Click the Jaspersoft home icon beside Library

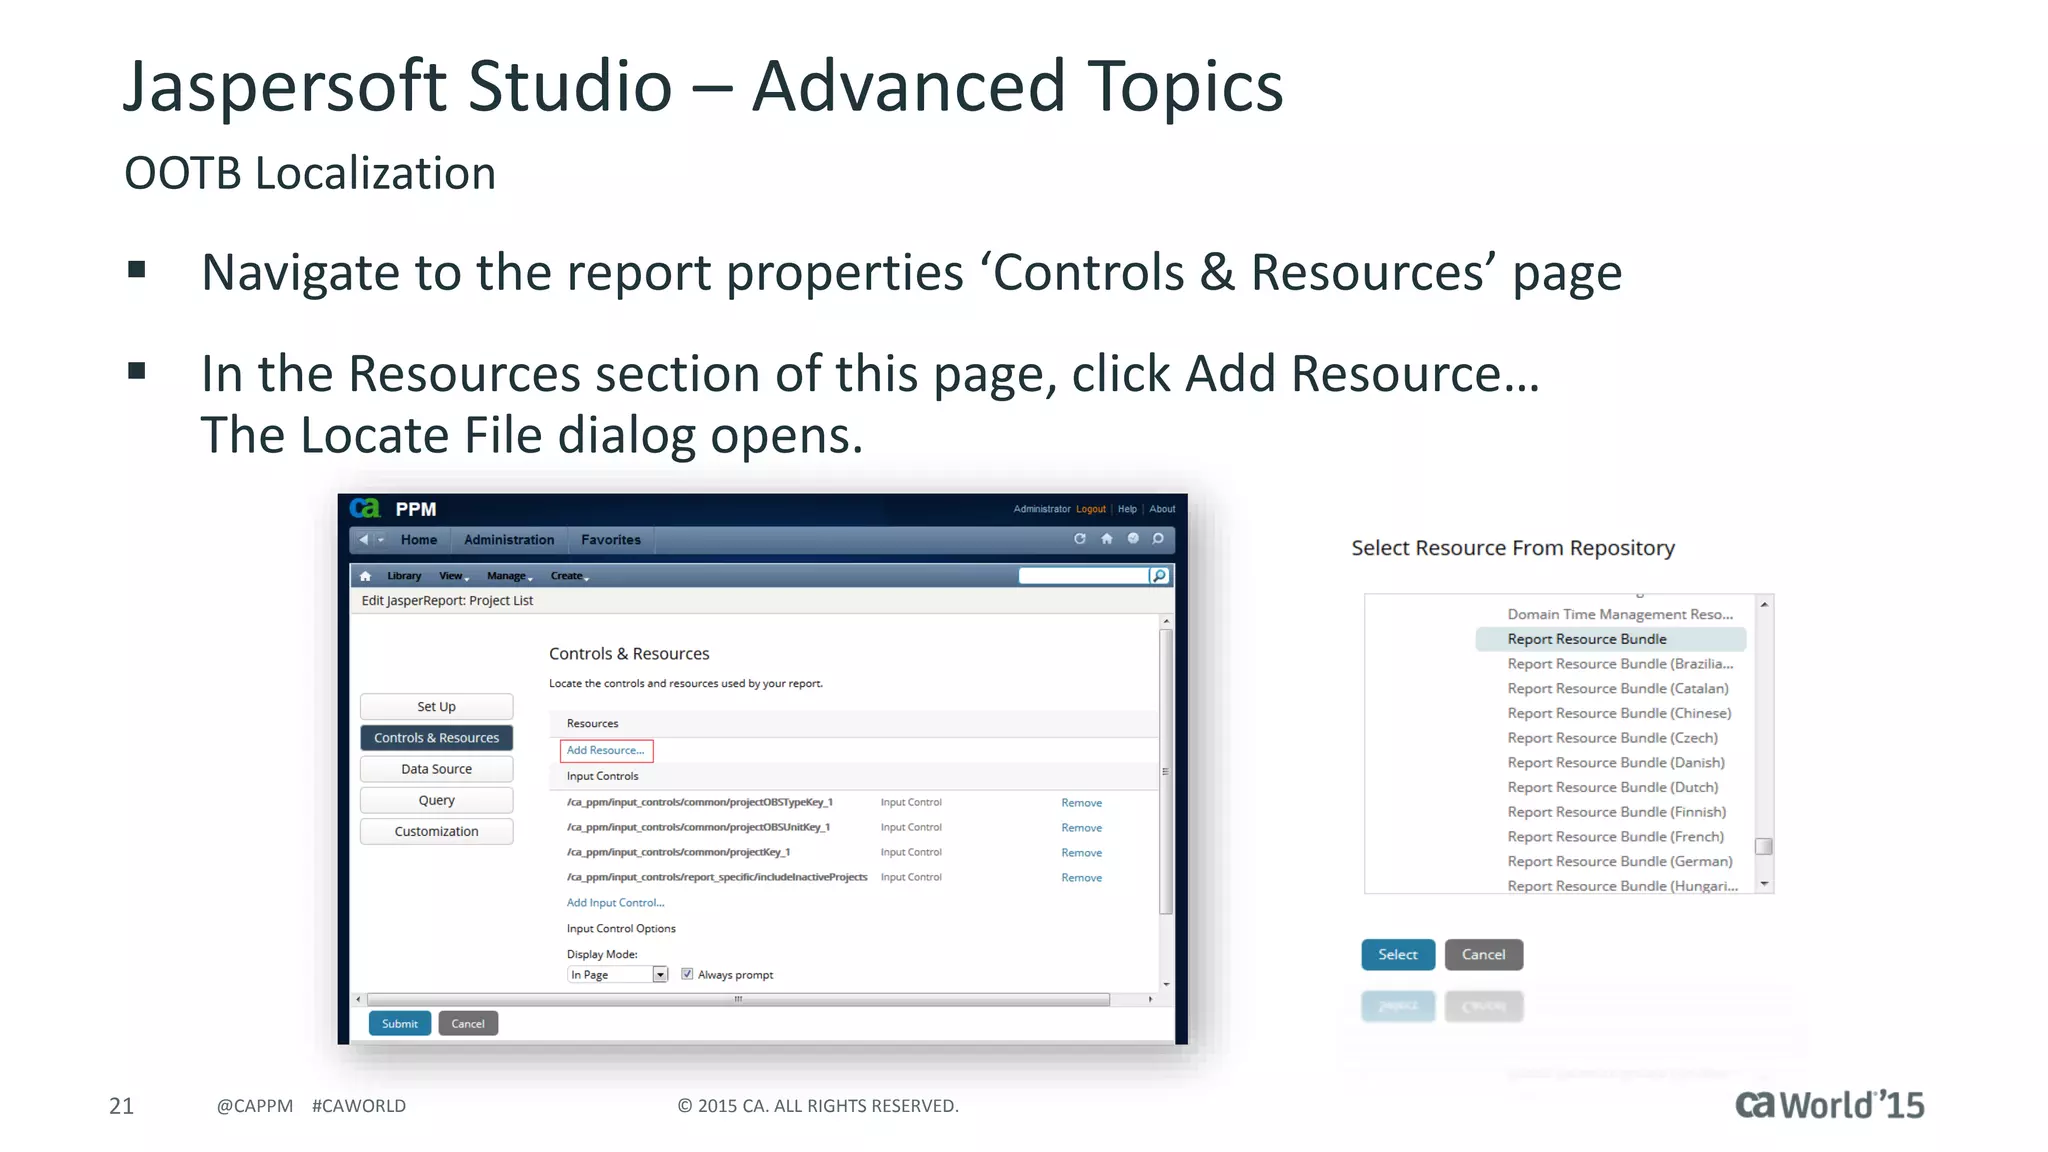coord(366,576)
